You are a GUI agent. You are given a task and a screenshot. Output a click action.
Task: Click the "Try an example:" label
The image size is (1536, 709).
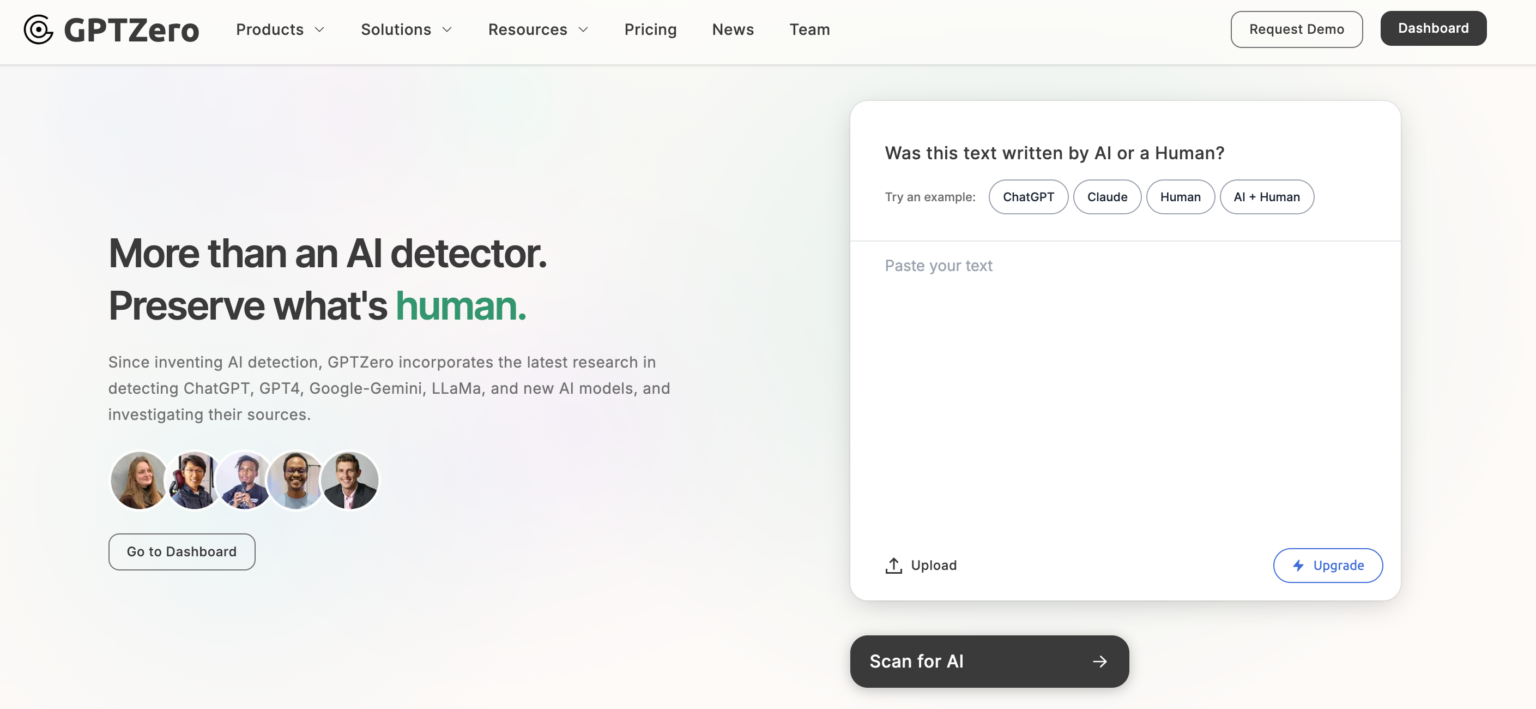coord(930,197)
